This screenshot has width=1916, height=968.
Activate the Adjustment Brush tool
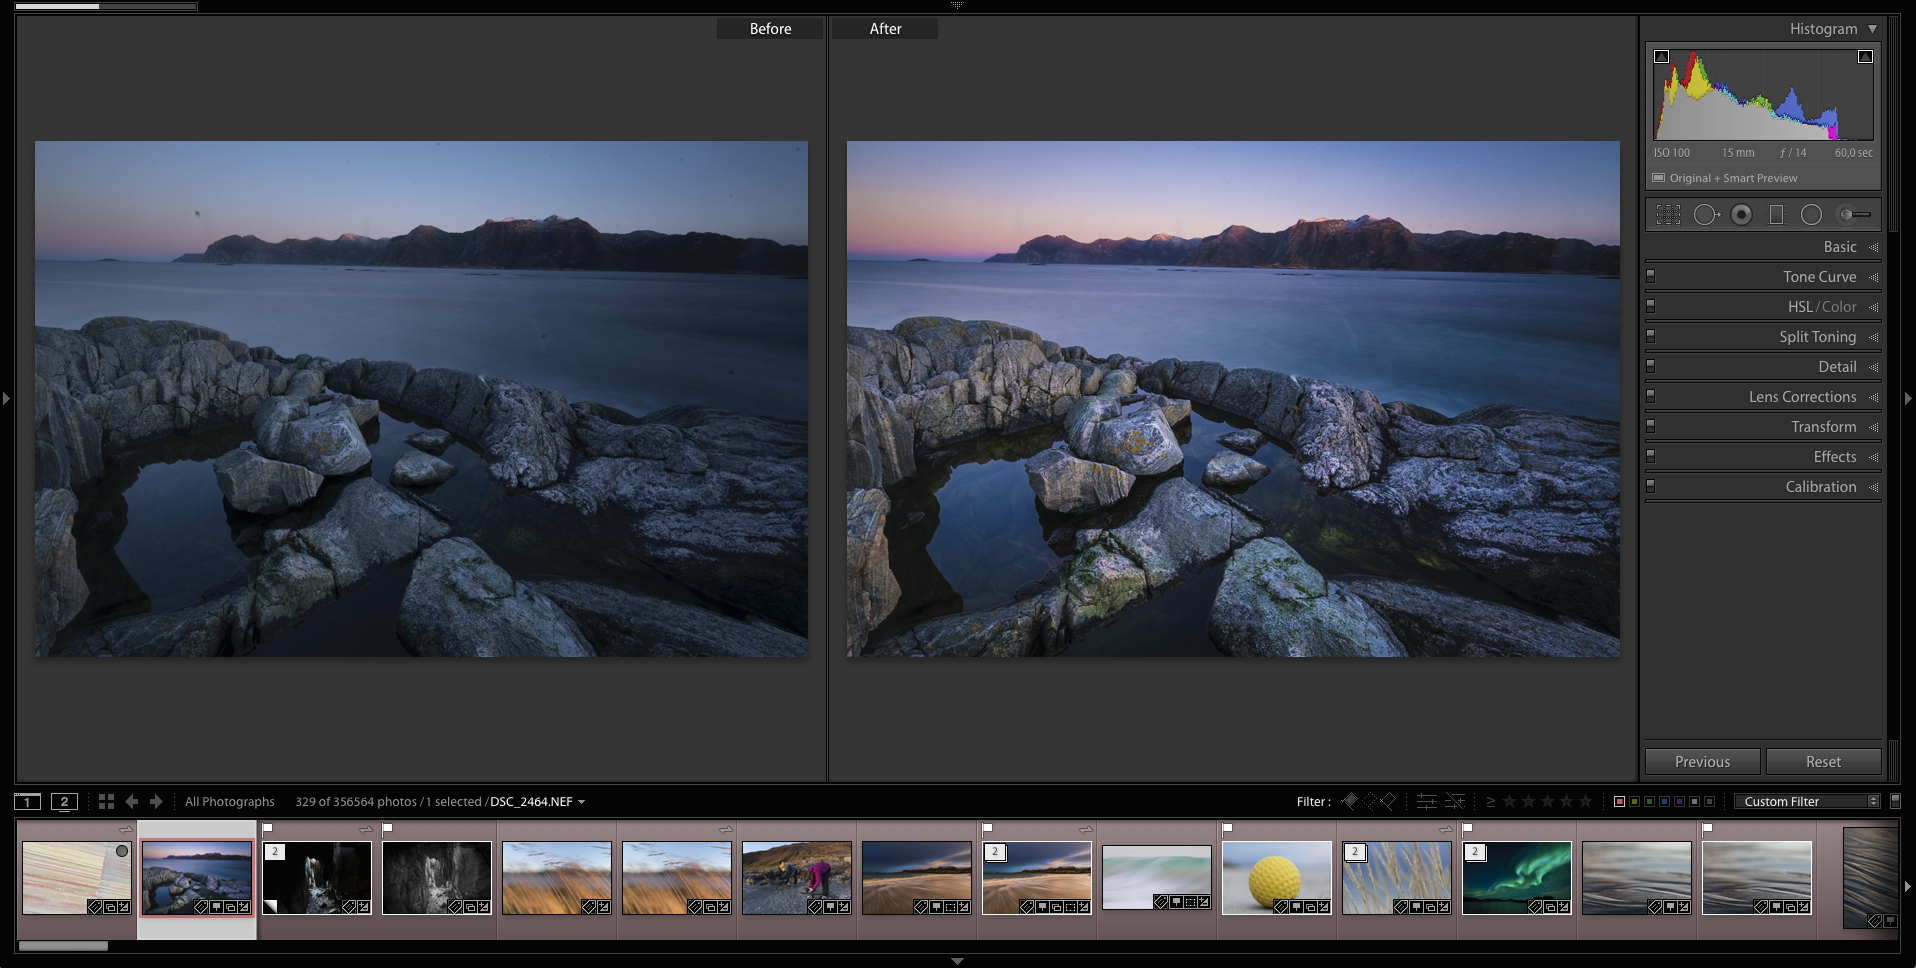[x=1855, y=215]
